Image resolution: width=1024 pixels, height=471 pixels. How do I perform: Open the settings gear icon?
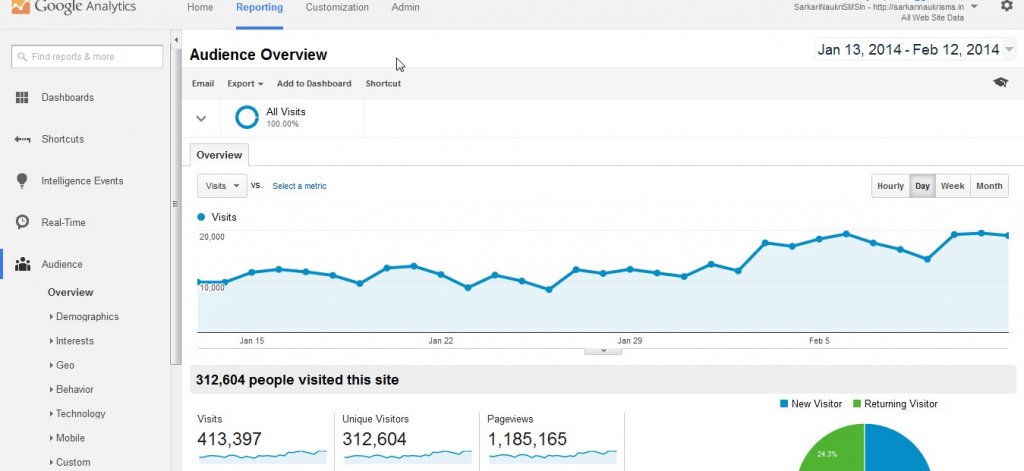tap(1006, 6)
